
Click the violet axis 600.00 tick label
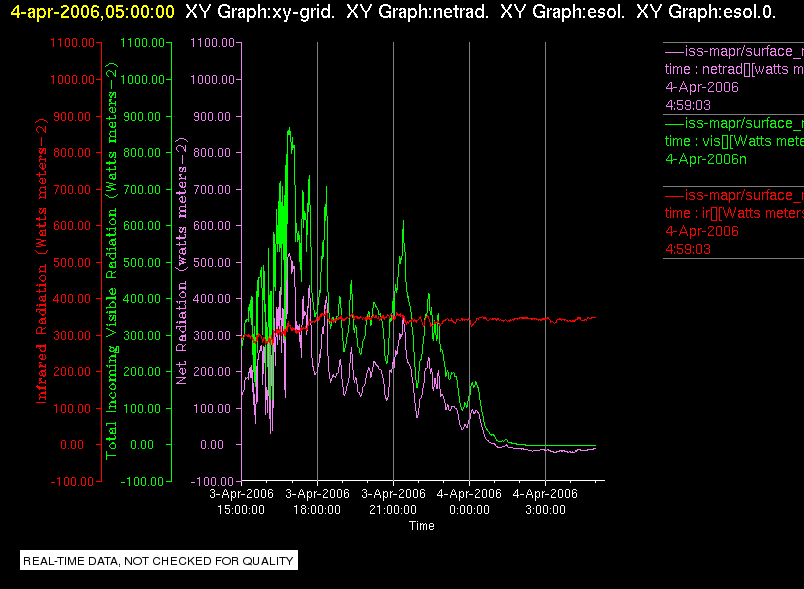coord(212,226)
